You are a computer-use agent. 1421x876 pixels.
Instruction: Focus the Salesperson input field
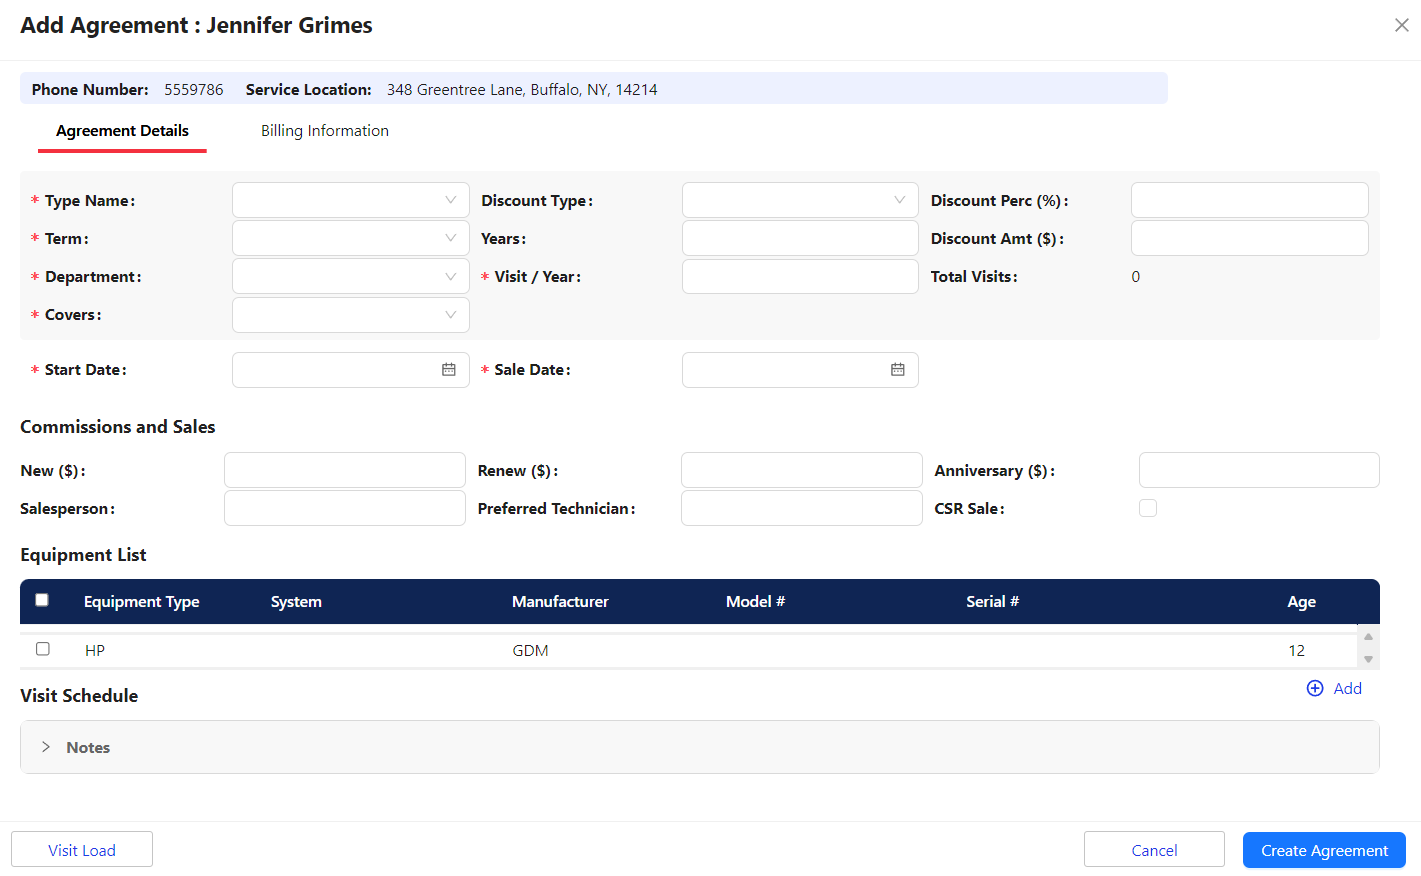click(x=345, y=508)
